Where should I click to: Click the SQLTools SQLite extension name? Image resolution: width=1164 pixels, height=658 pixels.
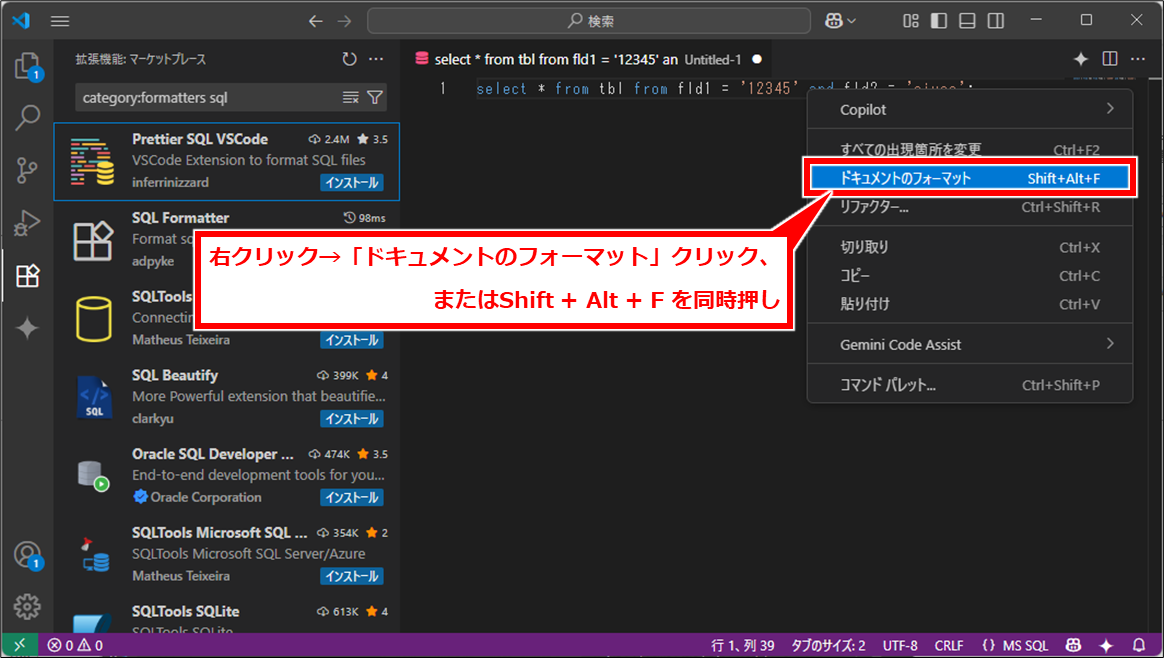186,611
